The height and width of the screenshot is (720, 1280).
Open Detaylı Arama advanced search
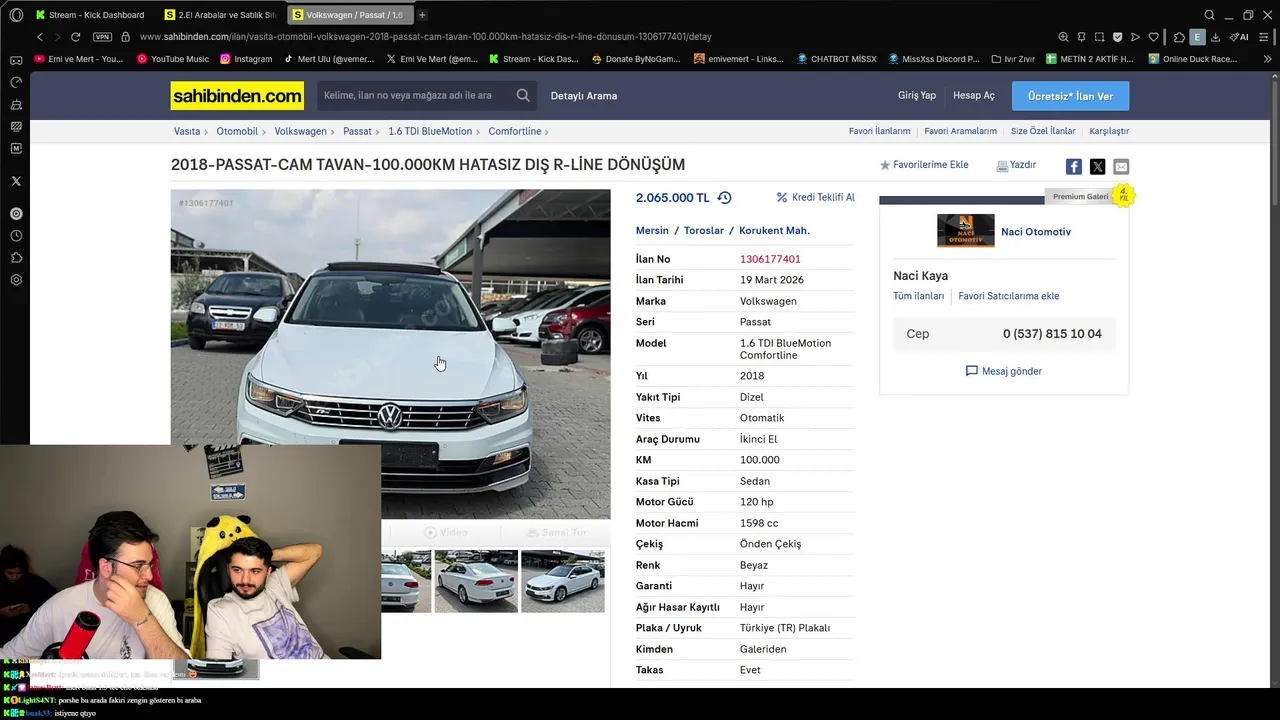click(x=584, y=96)
